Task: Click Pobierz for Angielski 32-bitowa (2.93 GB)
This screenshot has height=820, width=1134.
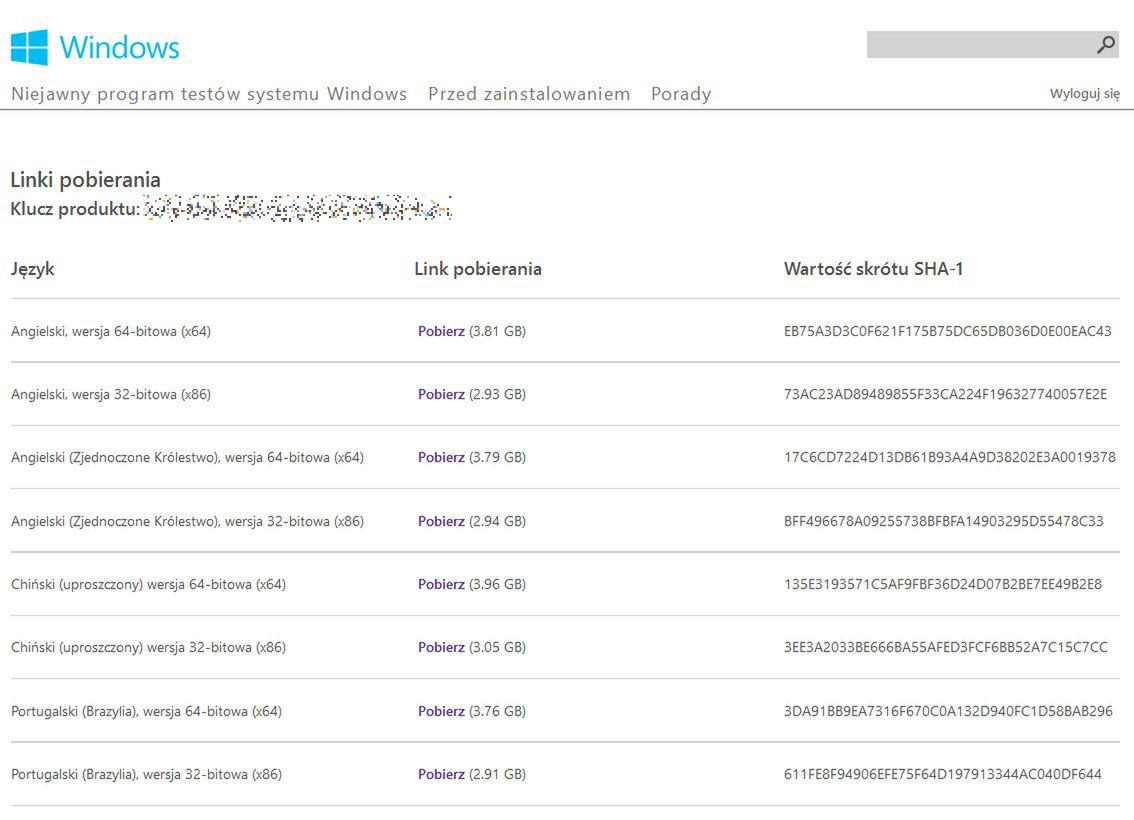Action: click(x=441, y=394)
